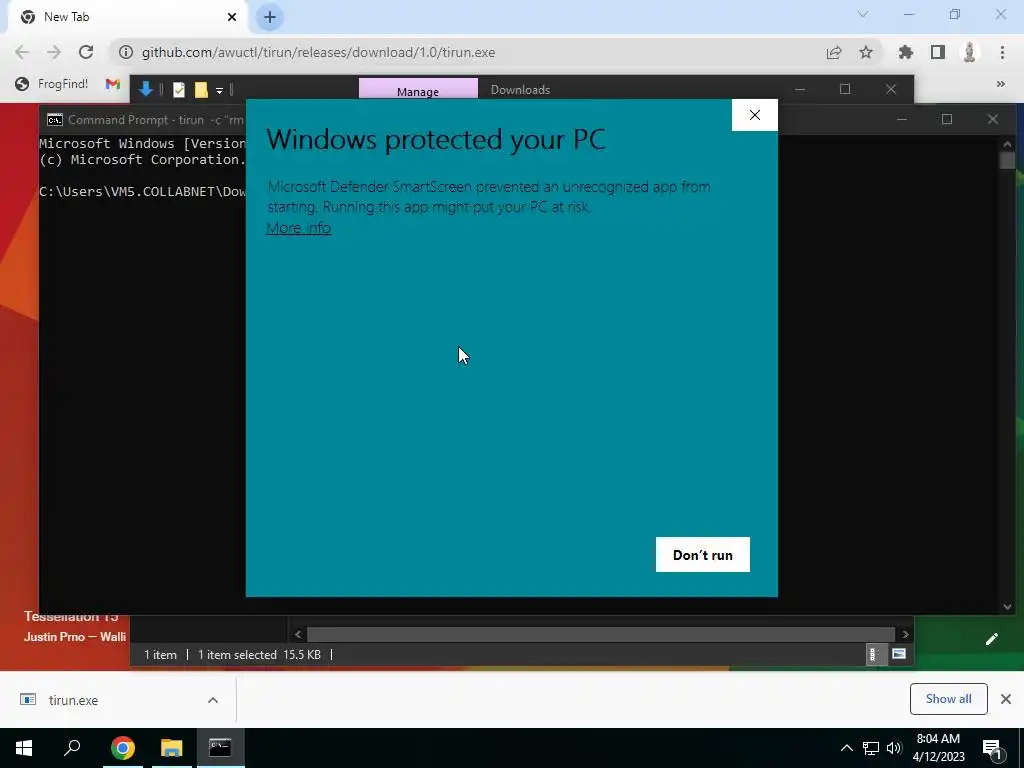The width and height of the screenshot is (1024, 768).
Task: Click the Chrome taskbar icon
Action: coord(123,748)
